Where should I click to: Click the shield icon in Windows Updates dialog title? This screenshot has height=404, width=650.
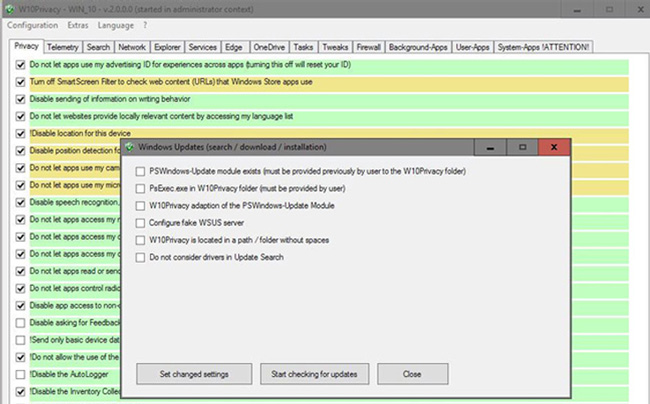coord(130,147)
